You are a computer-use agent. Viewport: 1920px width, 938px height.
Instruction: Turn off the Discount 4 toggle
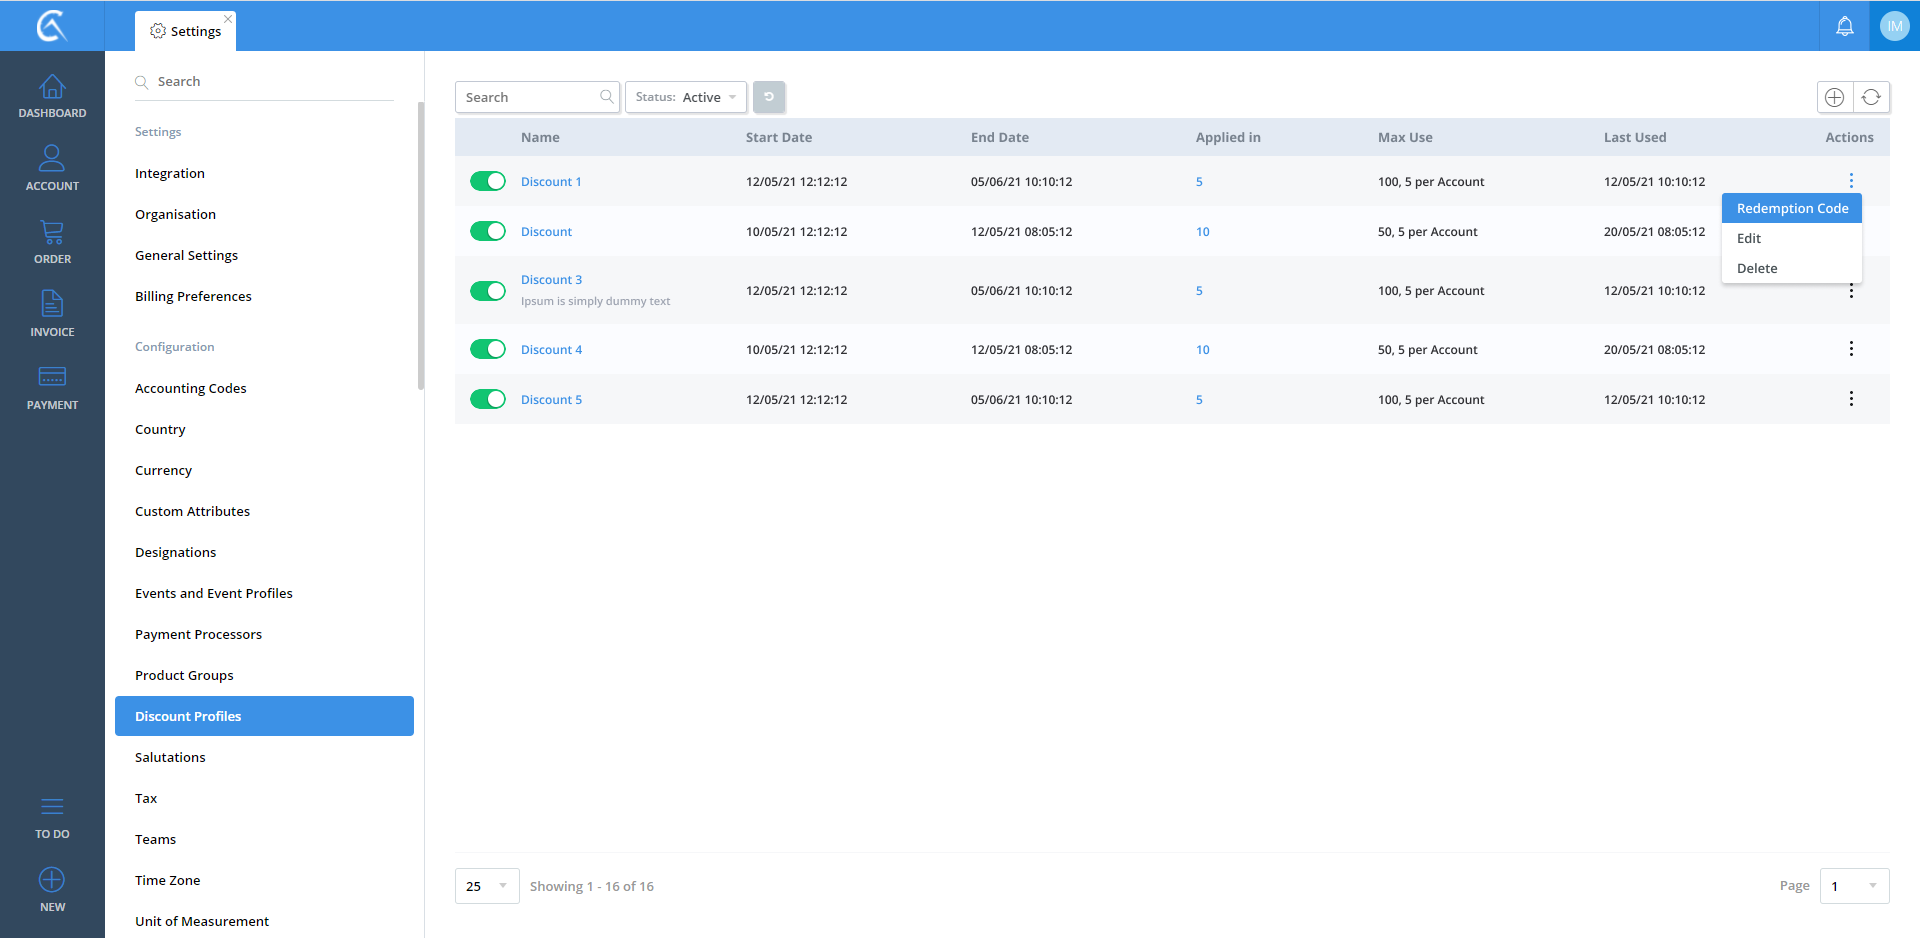point(488,349)
